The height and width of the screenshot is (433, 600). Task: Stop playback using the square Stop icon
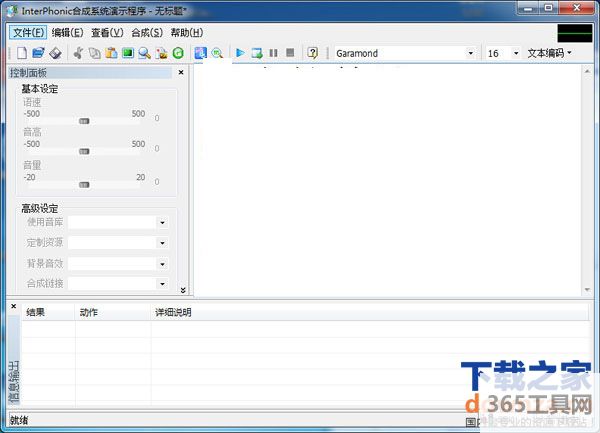coord(290,53)
